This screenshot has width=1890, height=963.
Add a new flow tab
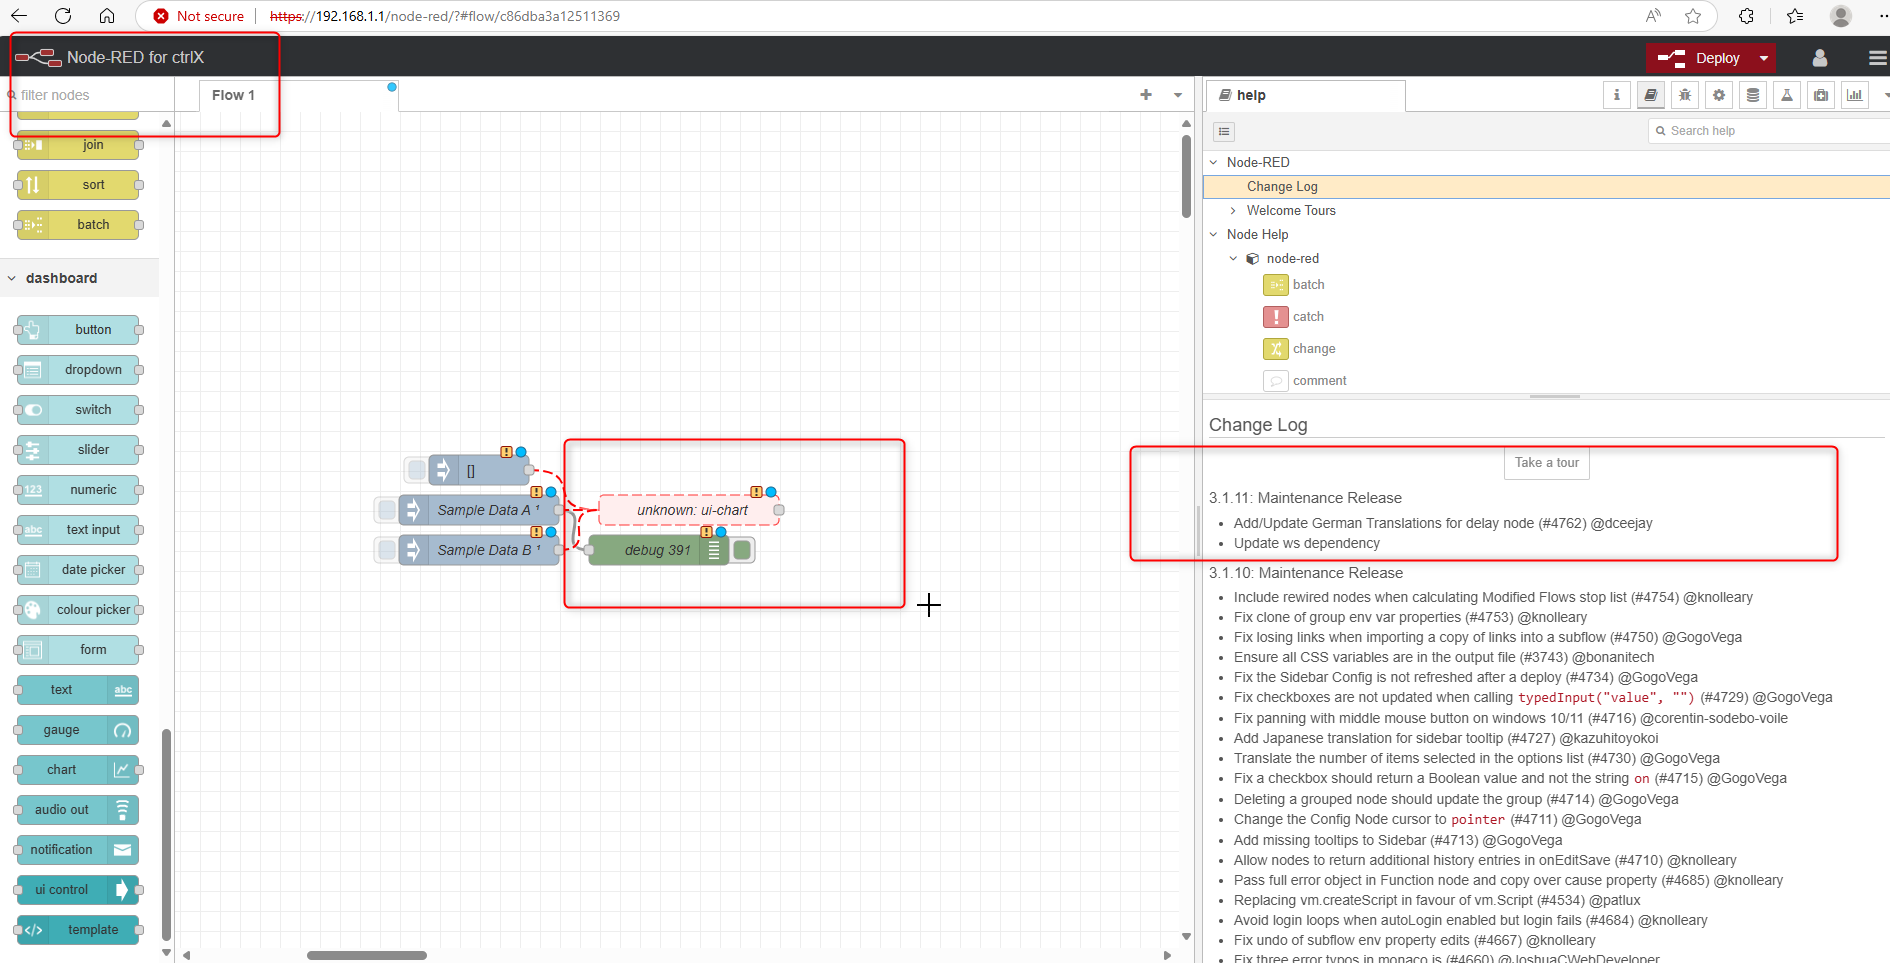(x=1146, y=95)
